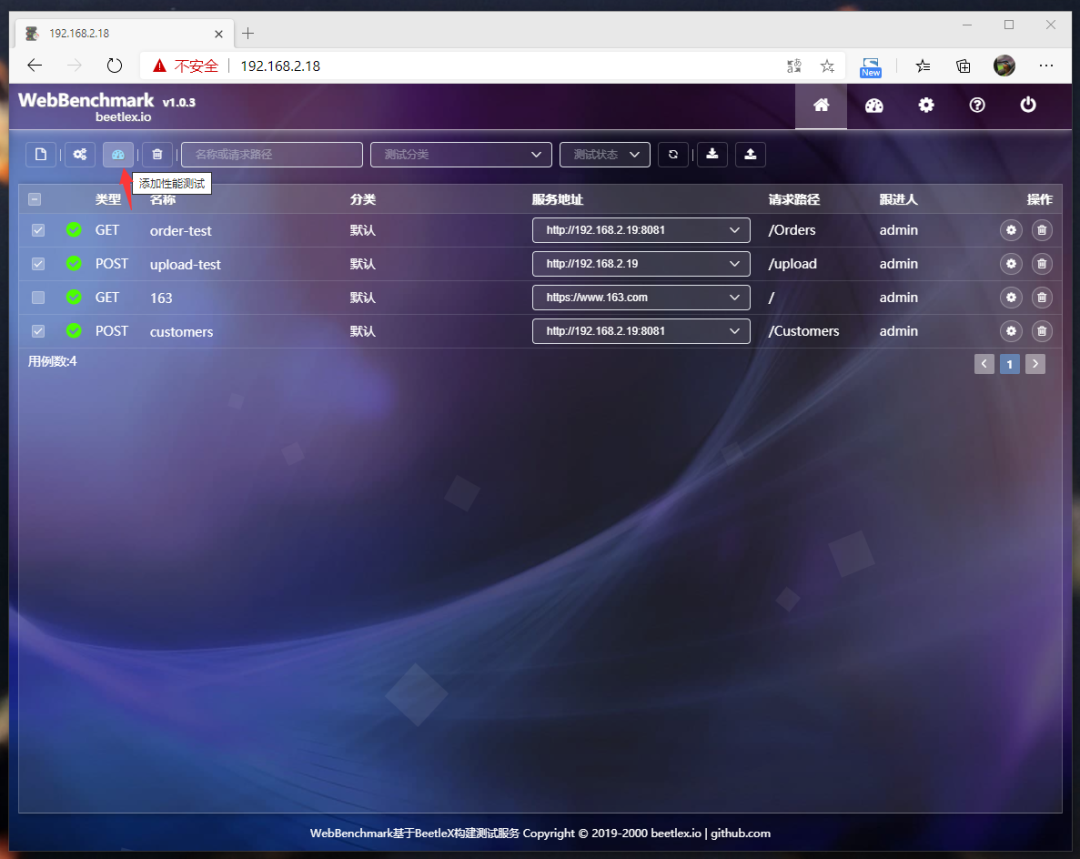This screenshot has height=859, width=1080.
Task: Click the 服务地址 column header
Action: (557, 200)
